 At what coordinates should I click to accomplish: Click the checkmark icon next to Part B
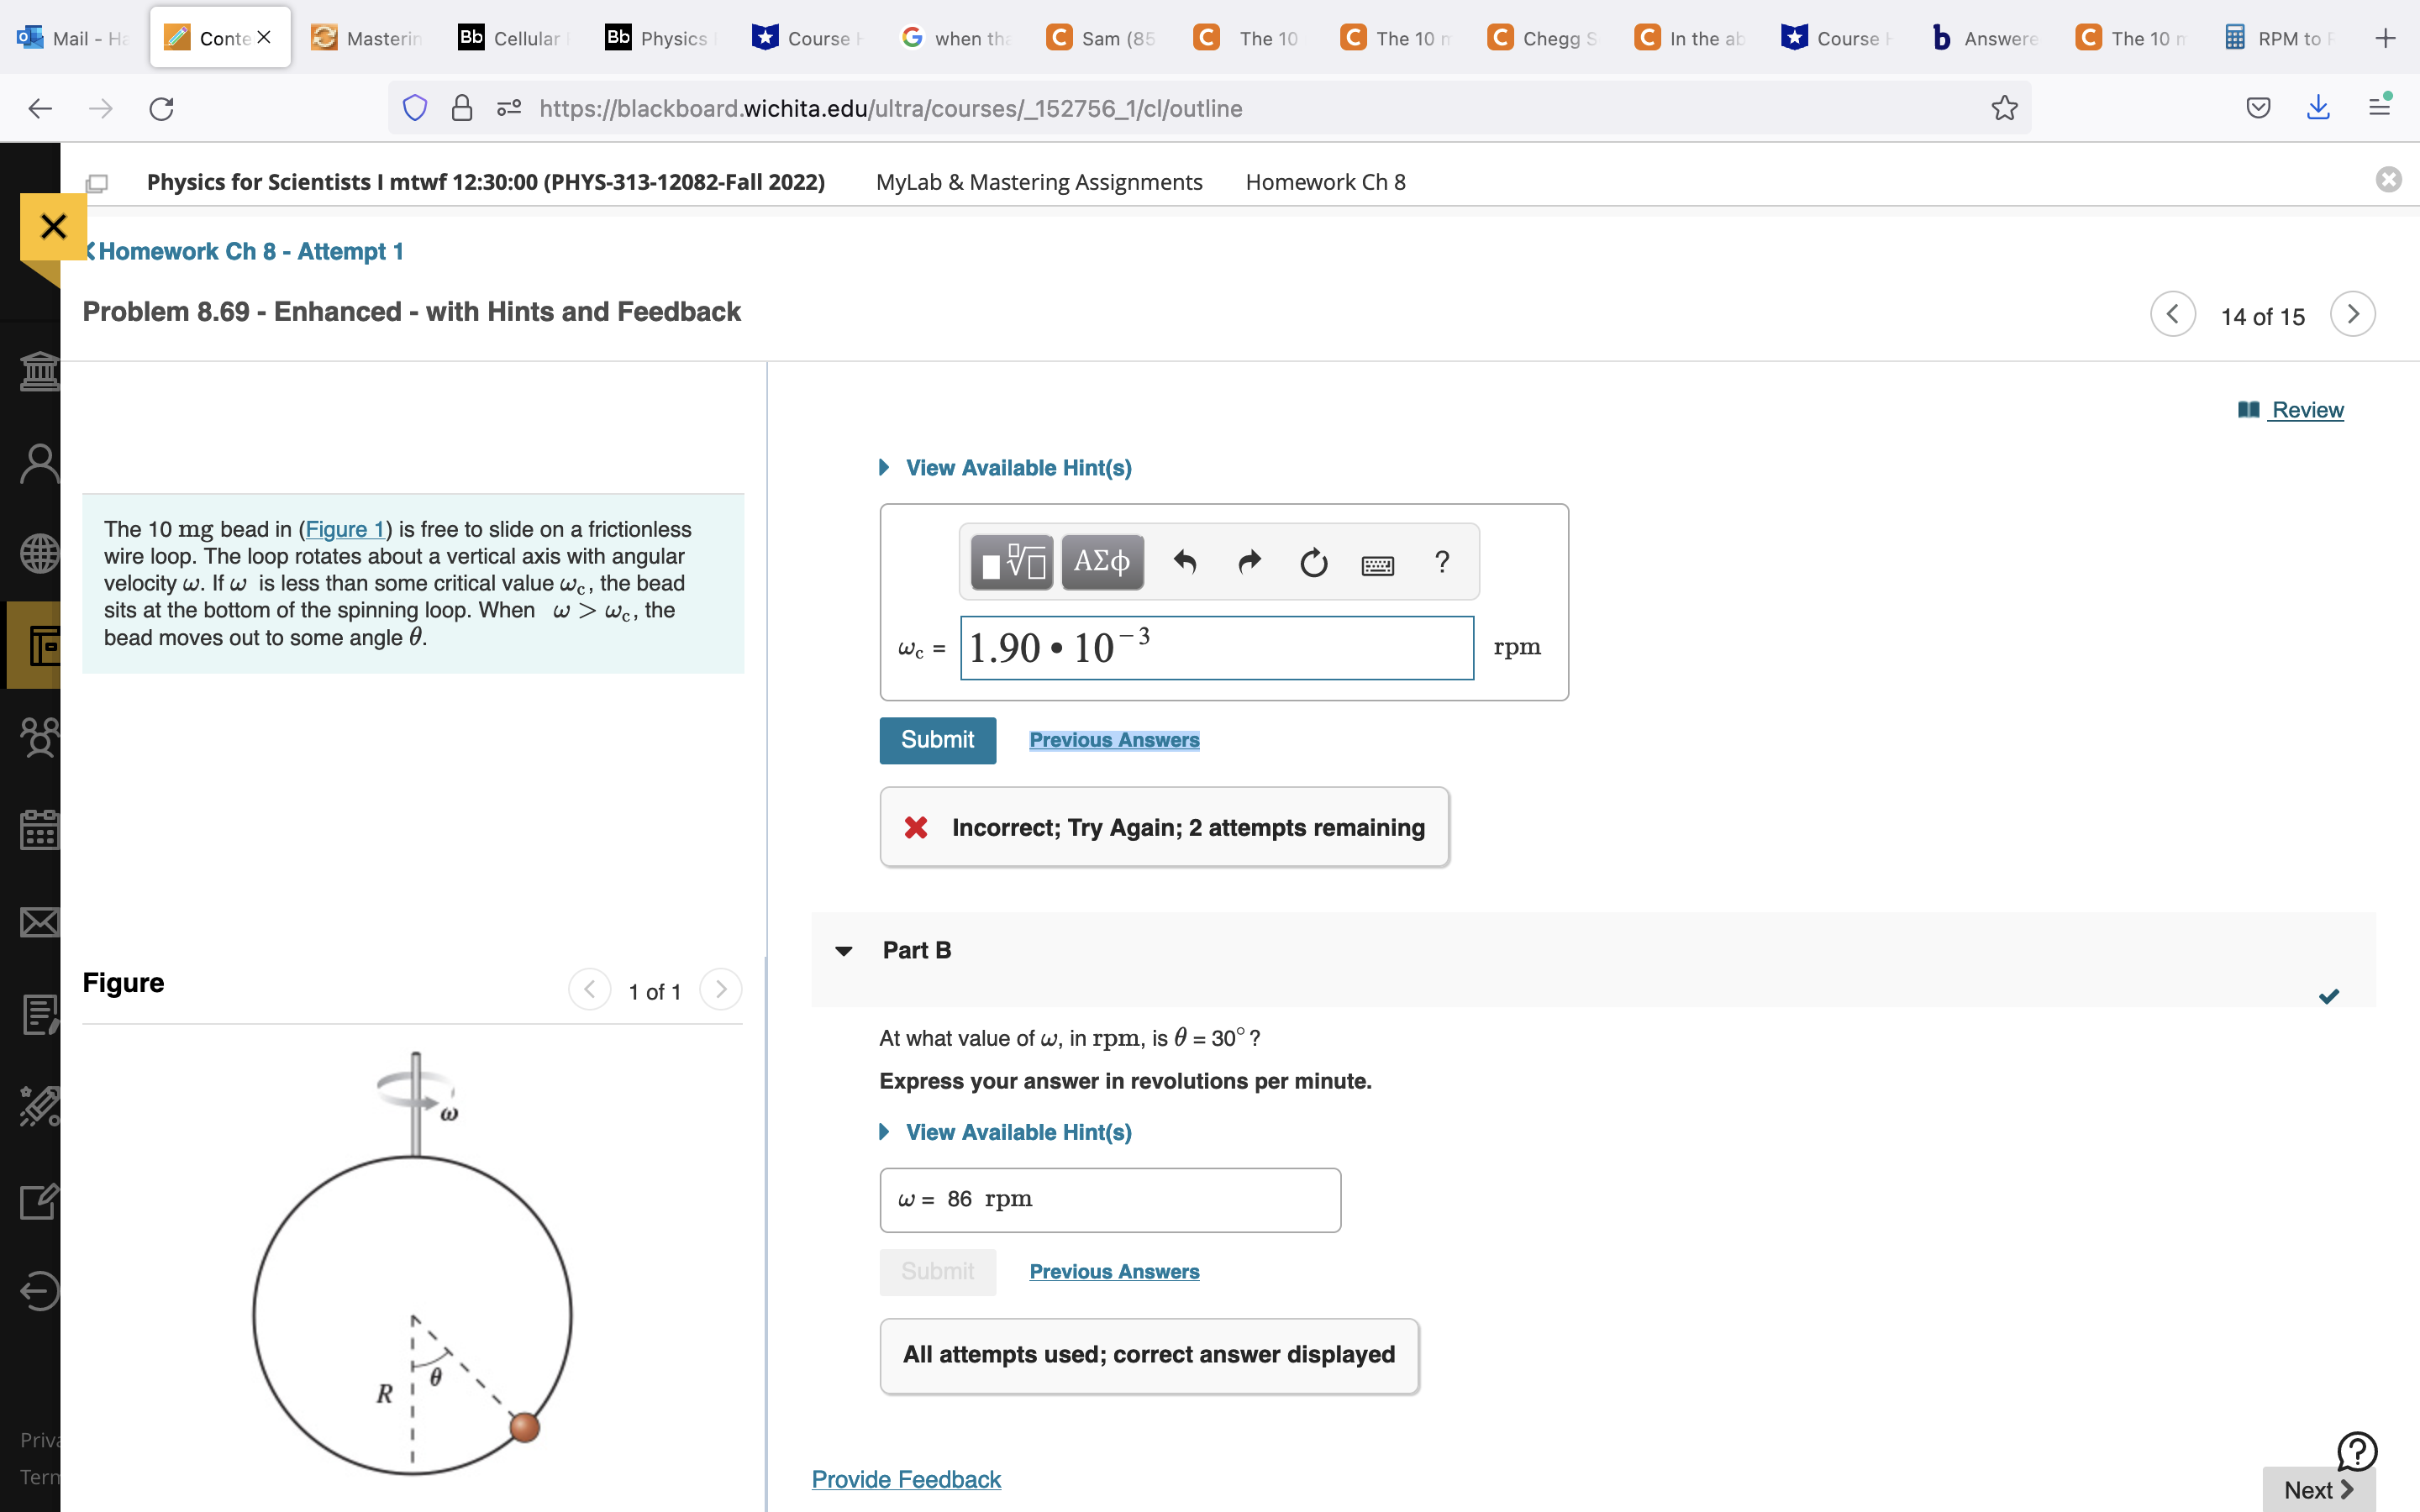(2329, 996)
